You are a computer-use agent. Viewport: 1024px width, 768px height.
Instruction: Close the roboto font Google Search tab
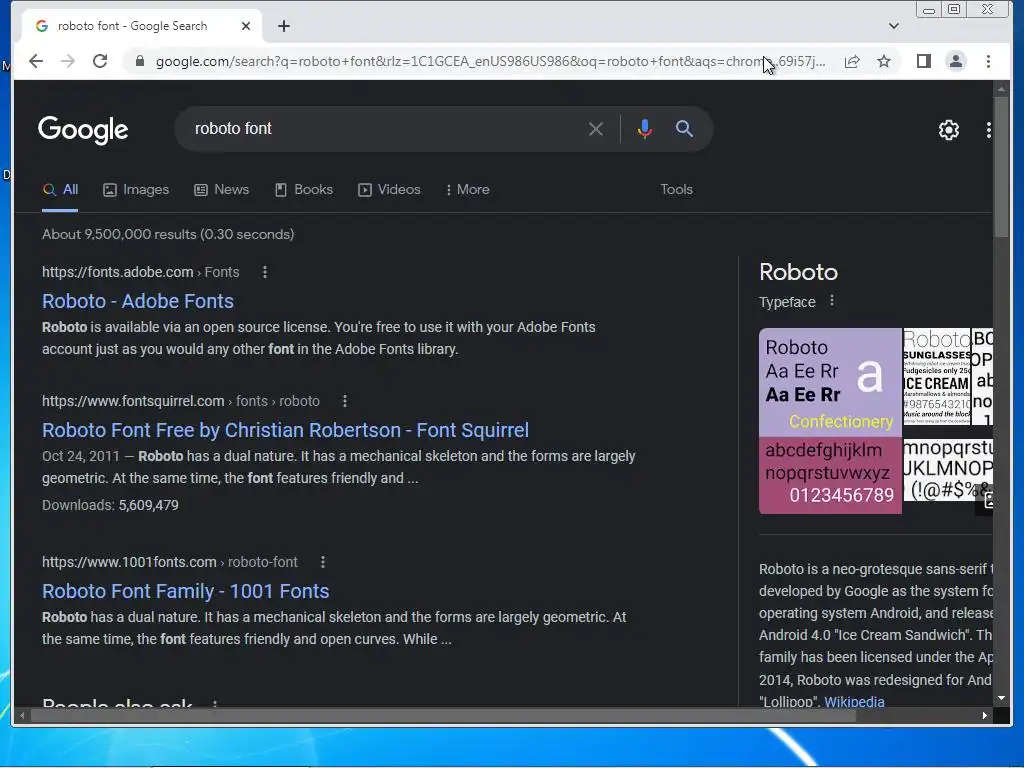tap(246, 26)
